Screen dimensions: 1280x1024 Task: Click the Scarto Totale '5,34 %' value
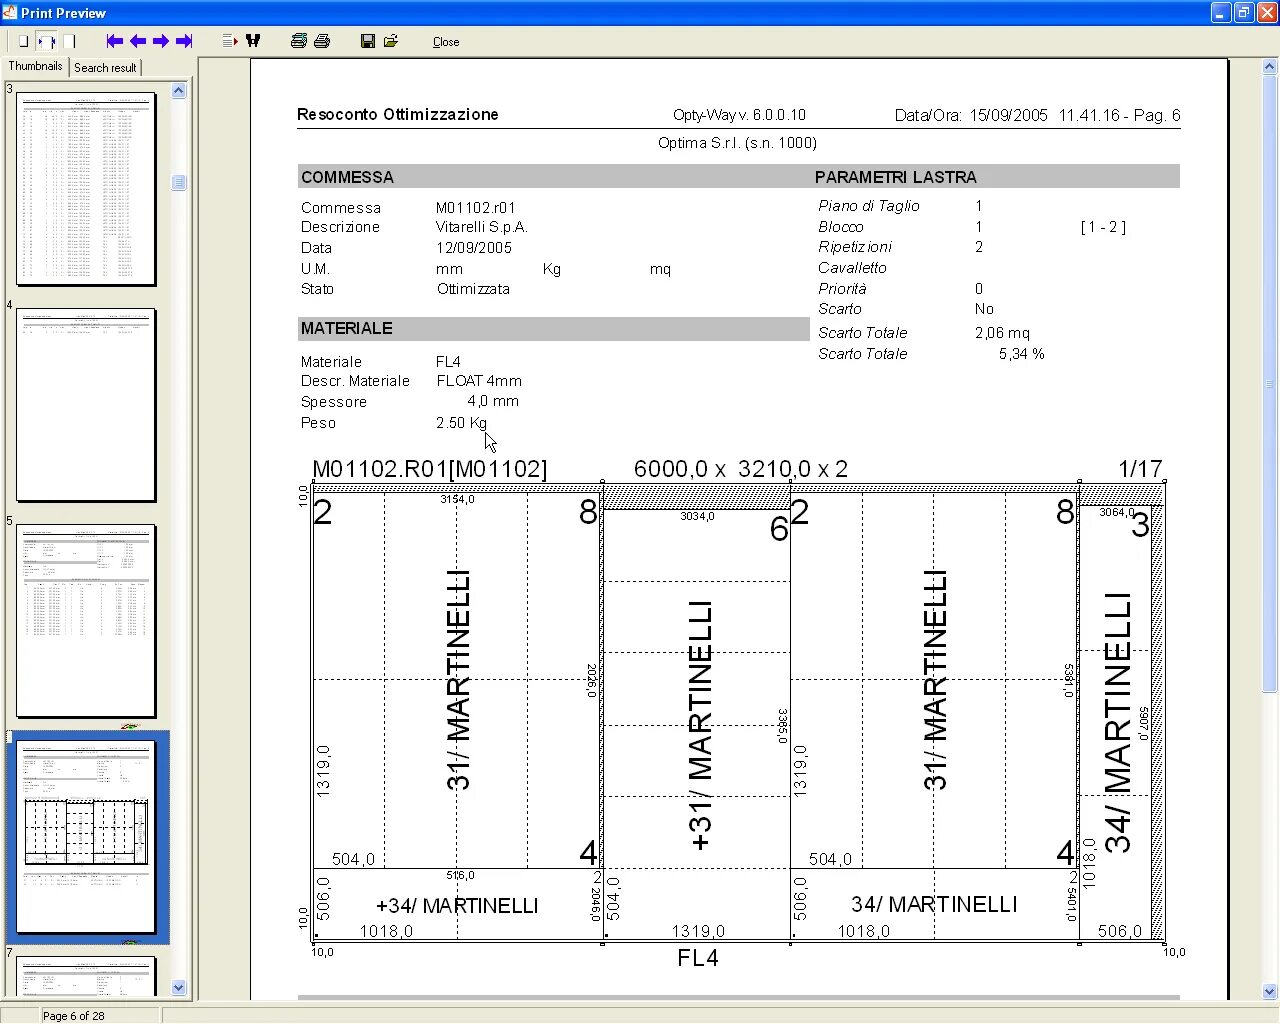(1021, 354)
